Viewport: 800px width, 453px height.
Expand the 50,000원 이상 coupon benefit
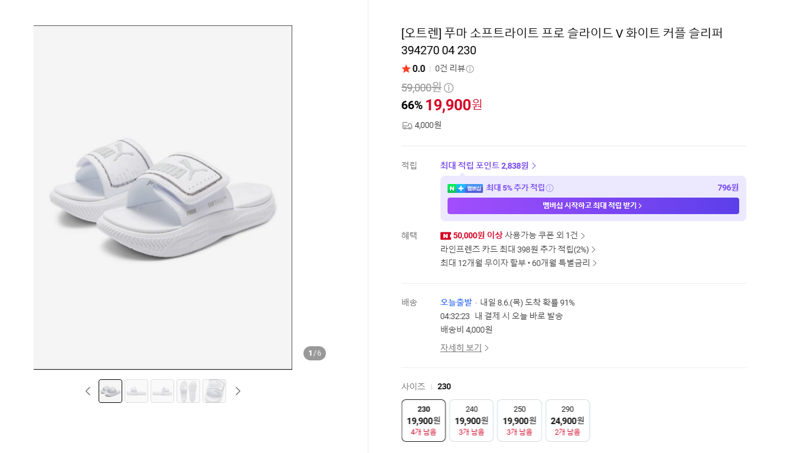pyautogui.click(x=512, y=236)
